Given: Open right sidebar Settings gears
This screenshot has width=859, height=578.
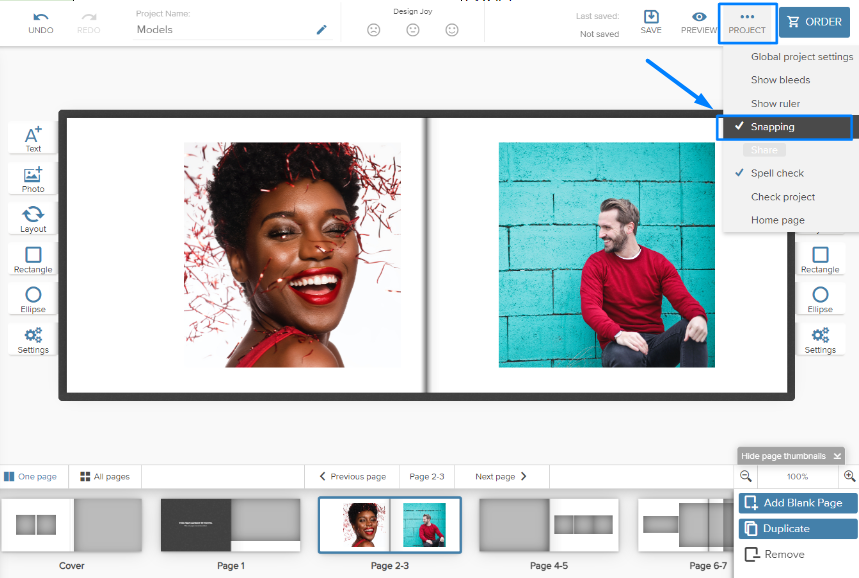Looking at the screenshot, I should (x=820, y=340).
